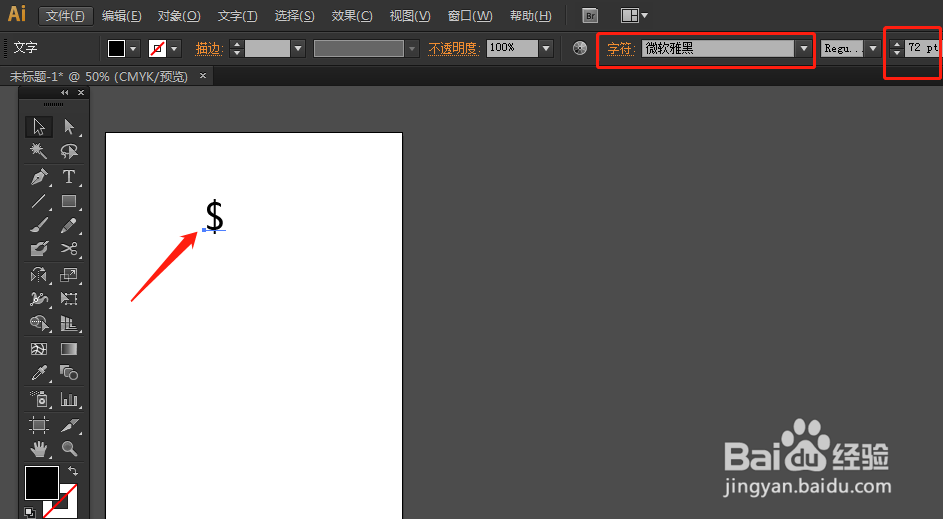Viewport: 943px width, 519px height.
Task: Select the Magic Wand tool
Action: pyautogui.click(x=38, y=150)
